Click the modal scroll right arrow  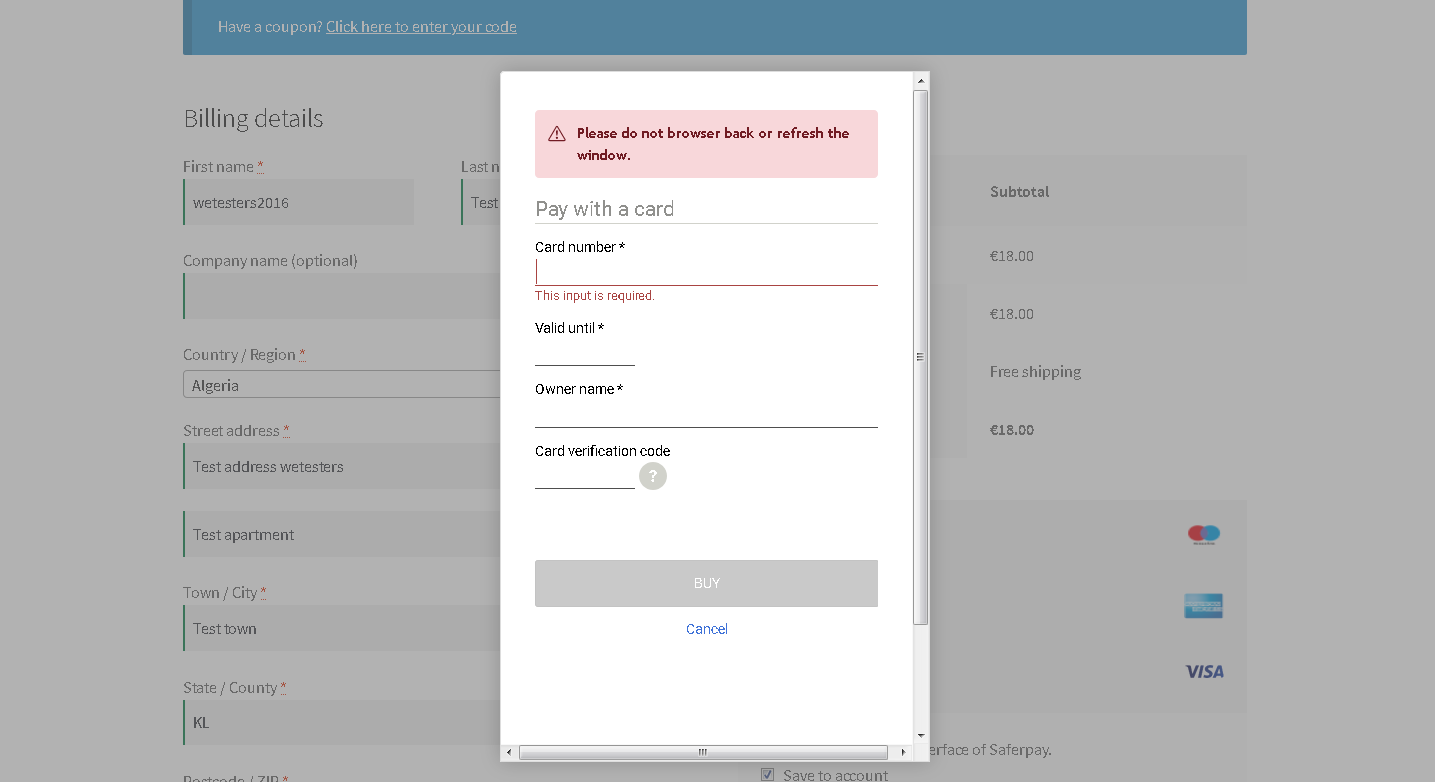[x=903, y=752]
